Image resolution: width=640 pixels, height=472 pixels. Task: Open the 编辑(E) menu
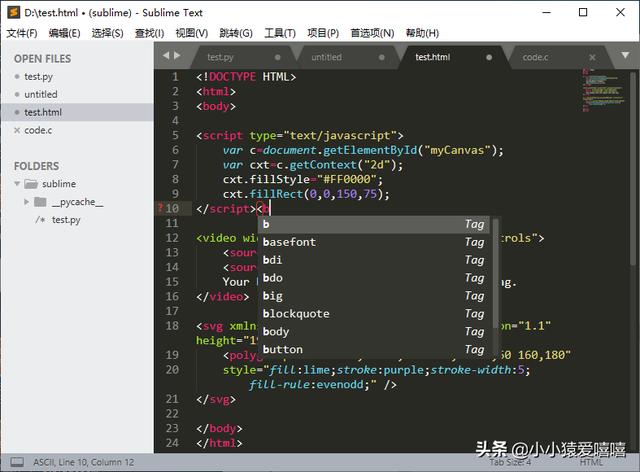pos(64,33)
